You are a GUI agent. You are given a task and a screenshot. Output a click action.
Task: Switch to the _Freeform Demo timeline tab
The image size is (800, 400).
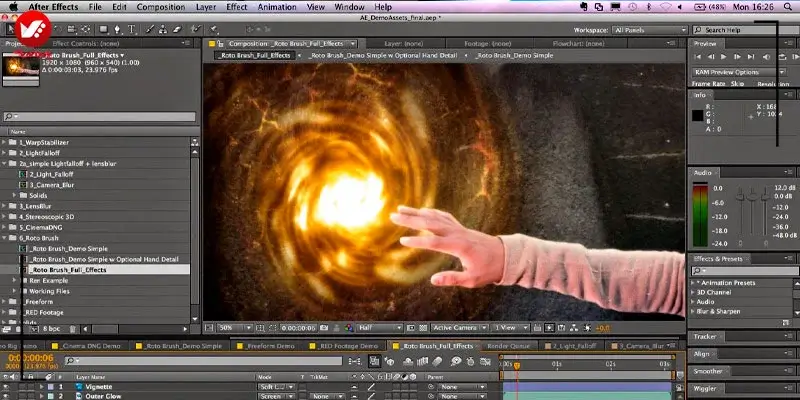[x=266, y=346]
